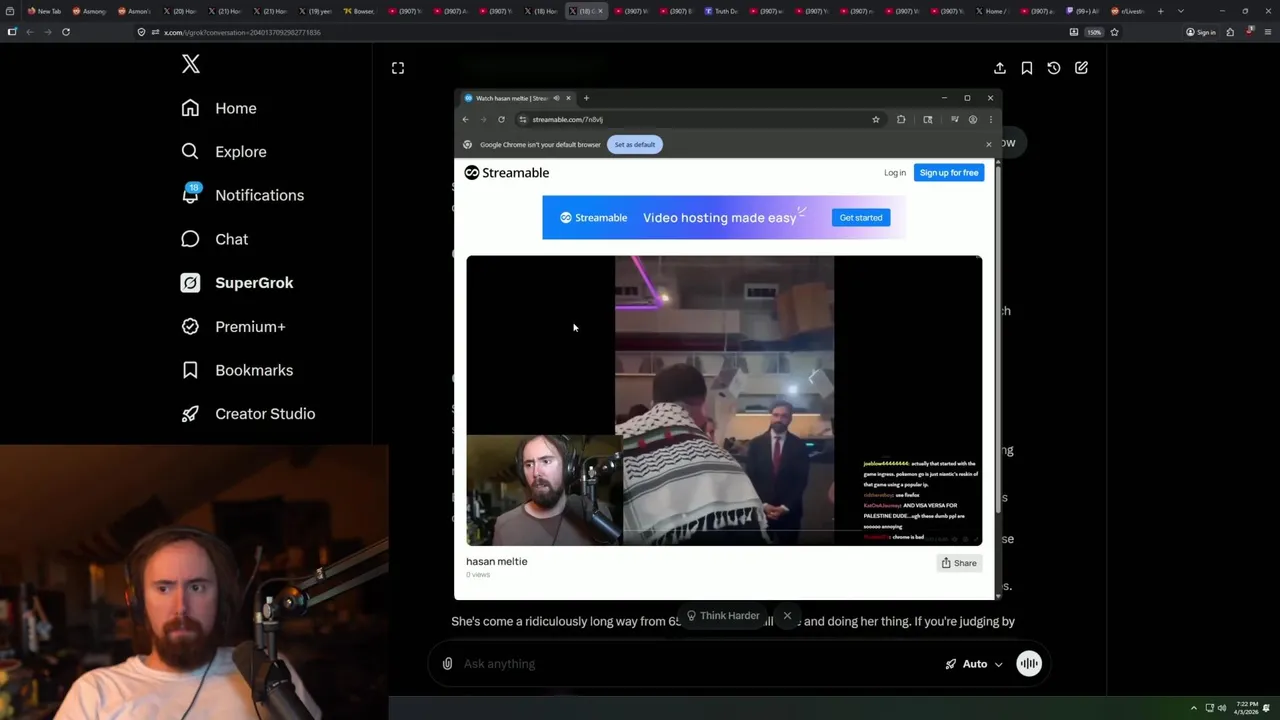Mute the Watch hasan meltie tab
The height and width of the screenshot is (720, 1280).
[x=556, y=98]
